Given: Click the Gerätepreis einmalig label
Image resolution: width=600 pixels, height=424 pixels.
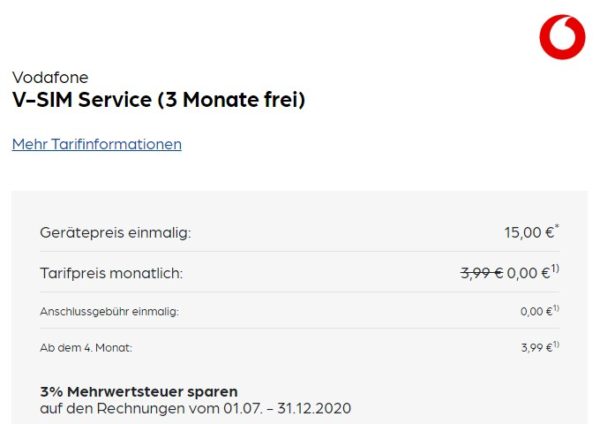Looking at the screenshot, I should (115, 233).
